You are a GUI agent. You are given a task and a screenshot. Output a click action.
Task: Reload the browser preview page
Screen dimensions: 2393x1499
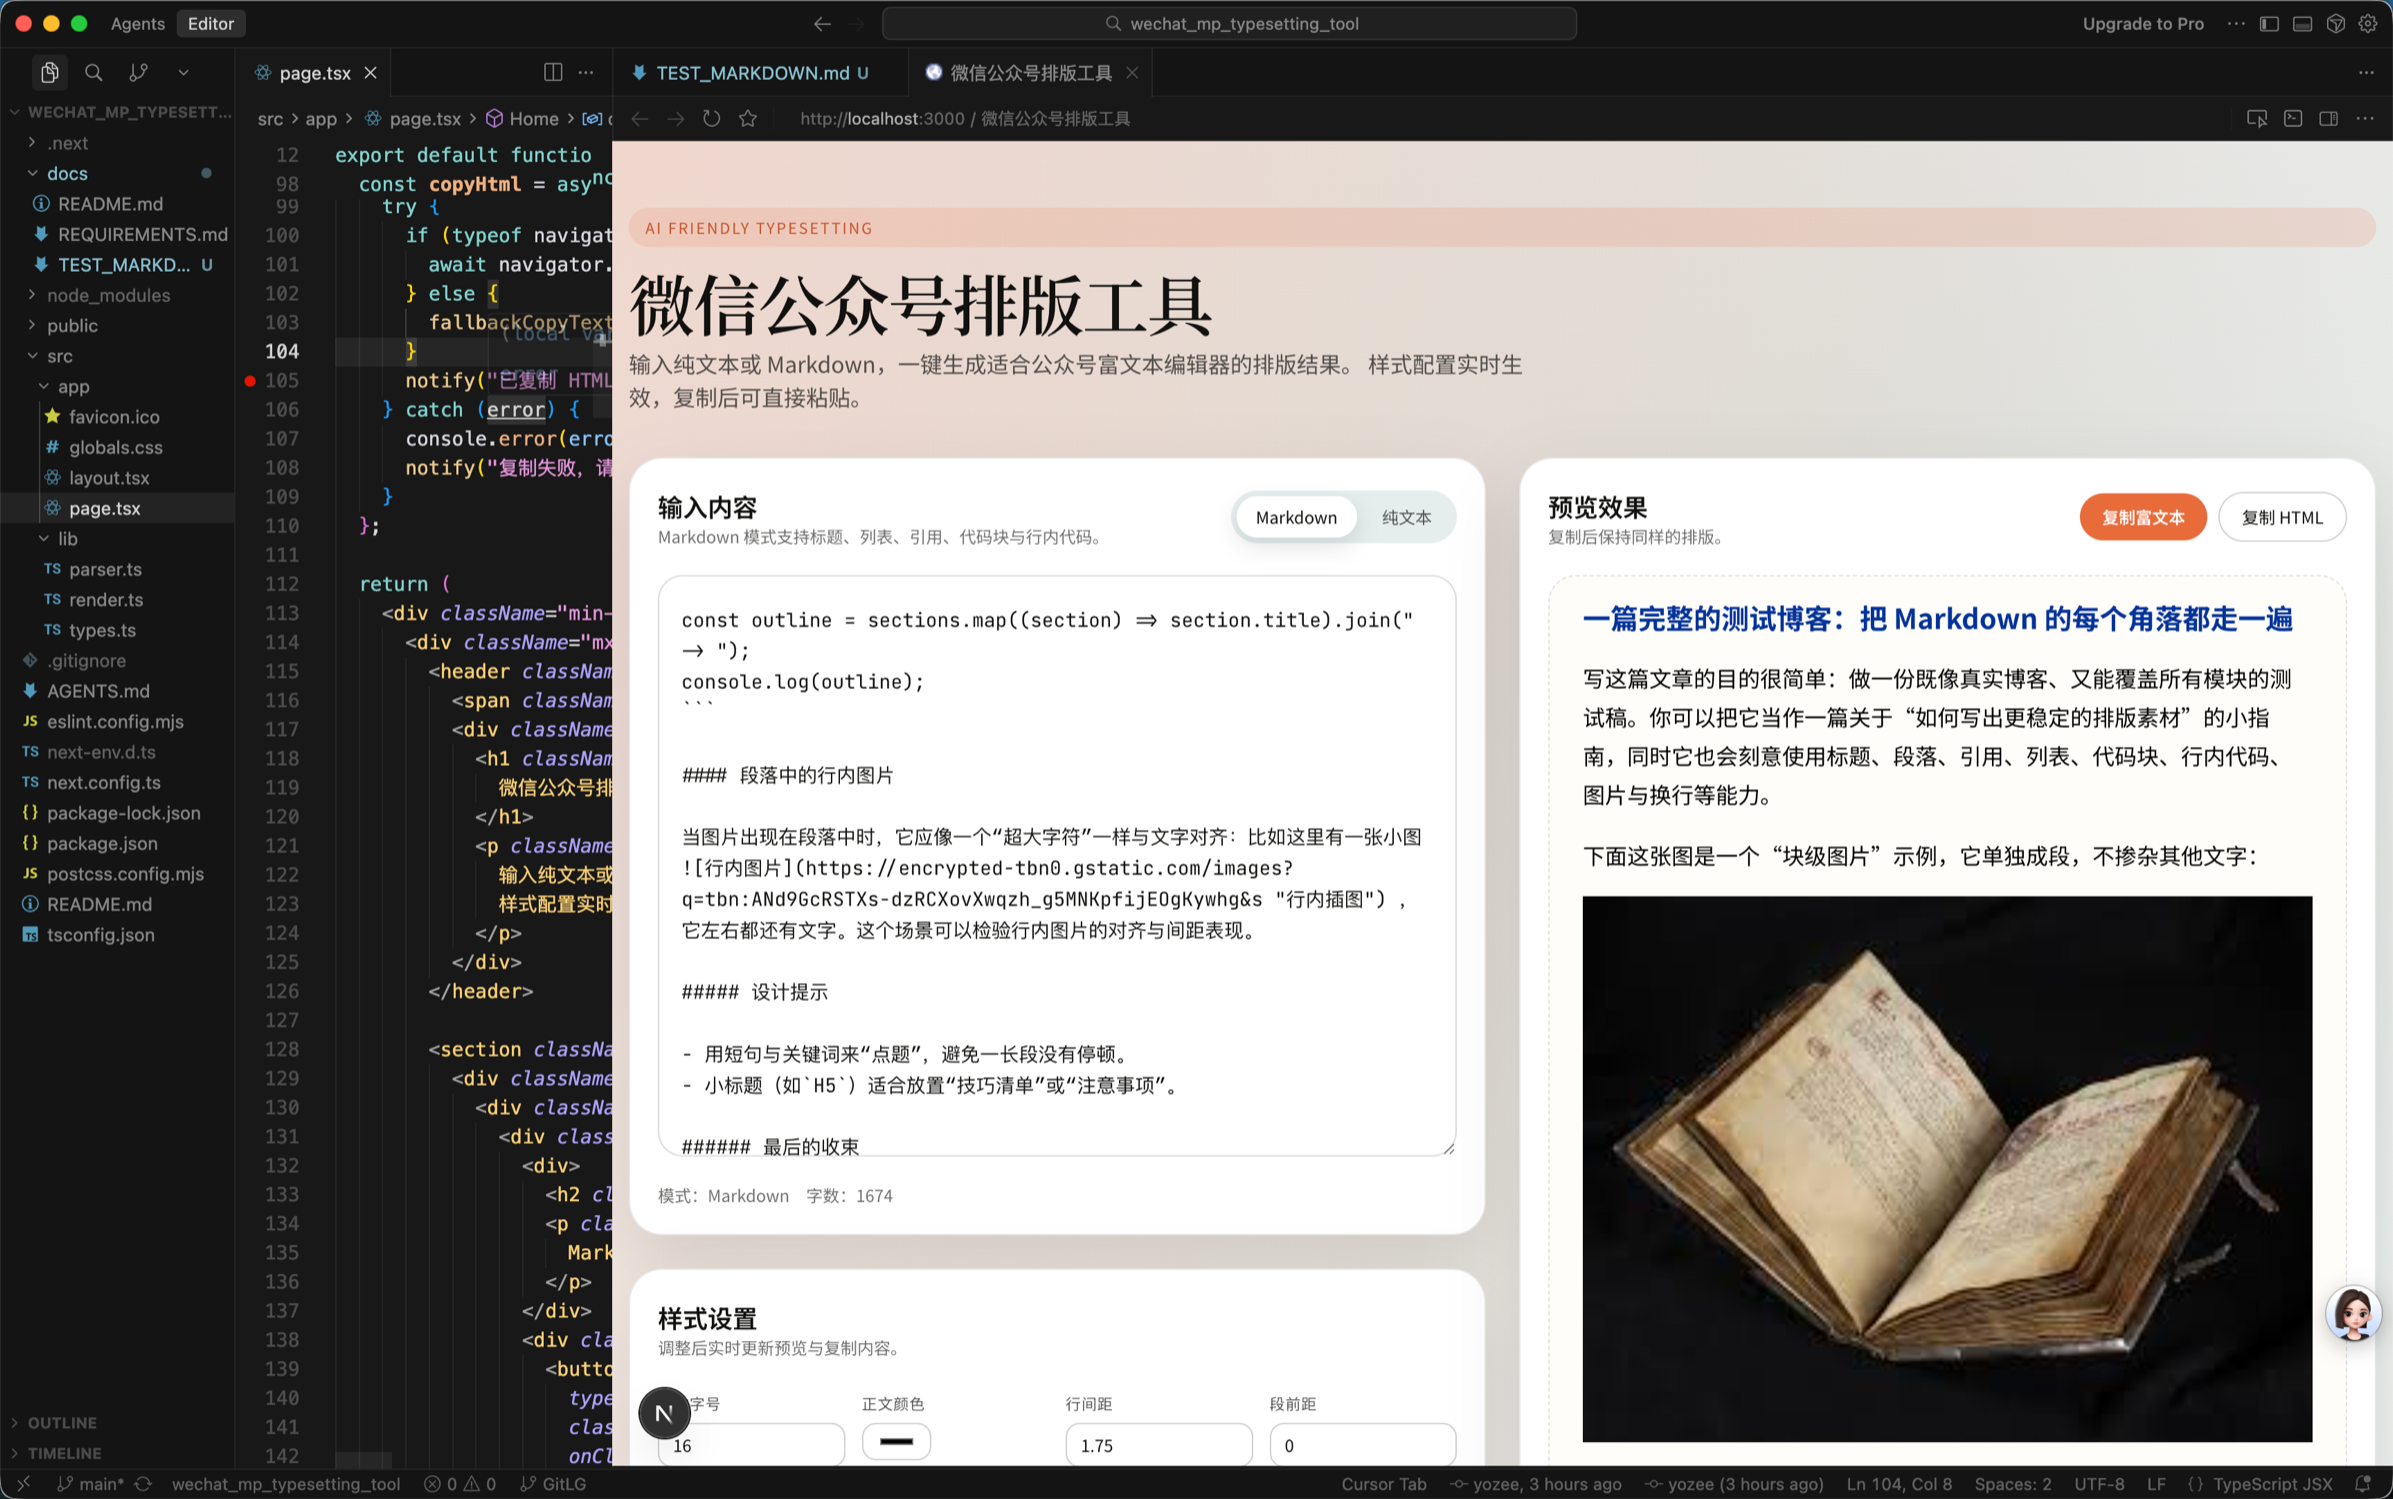click(x=711, y=119)
